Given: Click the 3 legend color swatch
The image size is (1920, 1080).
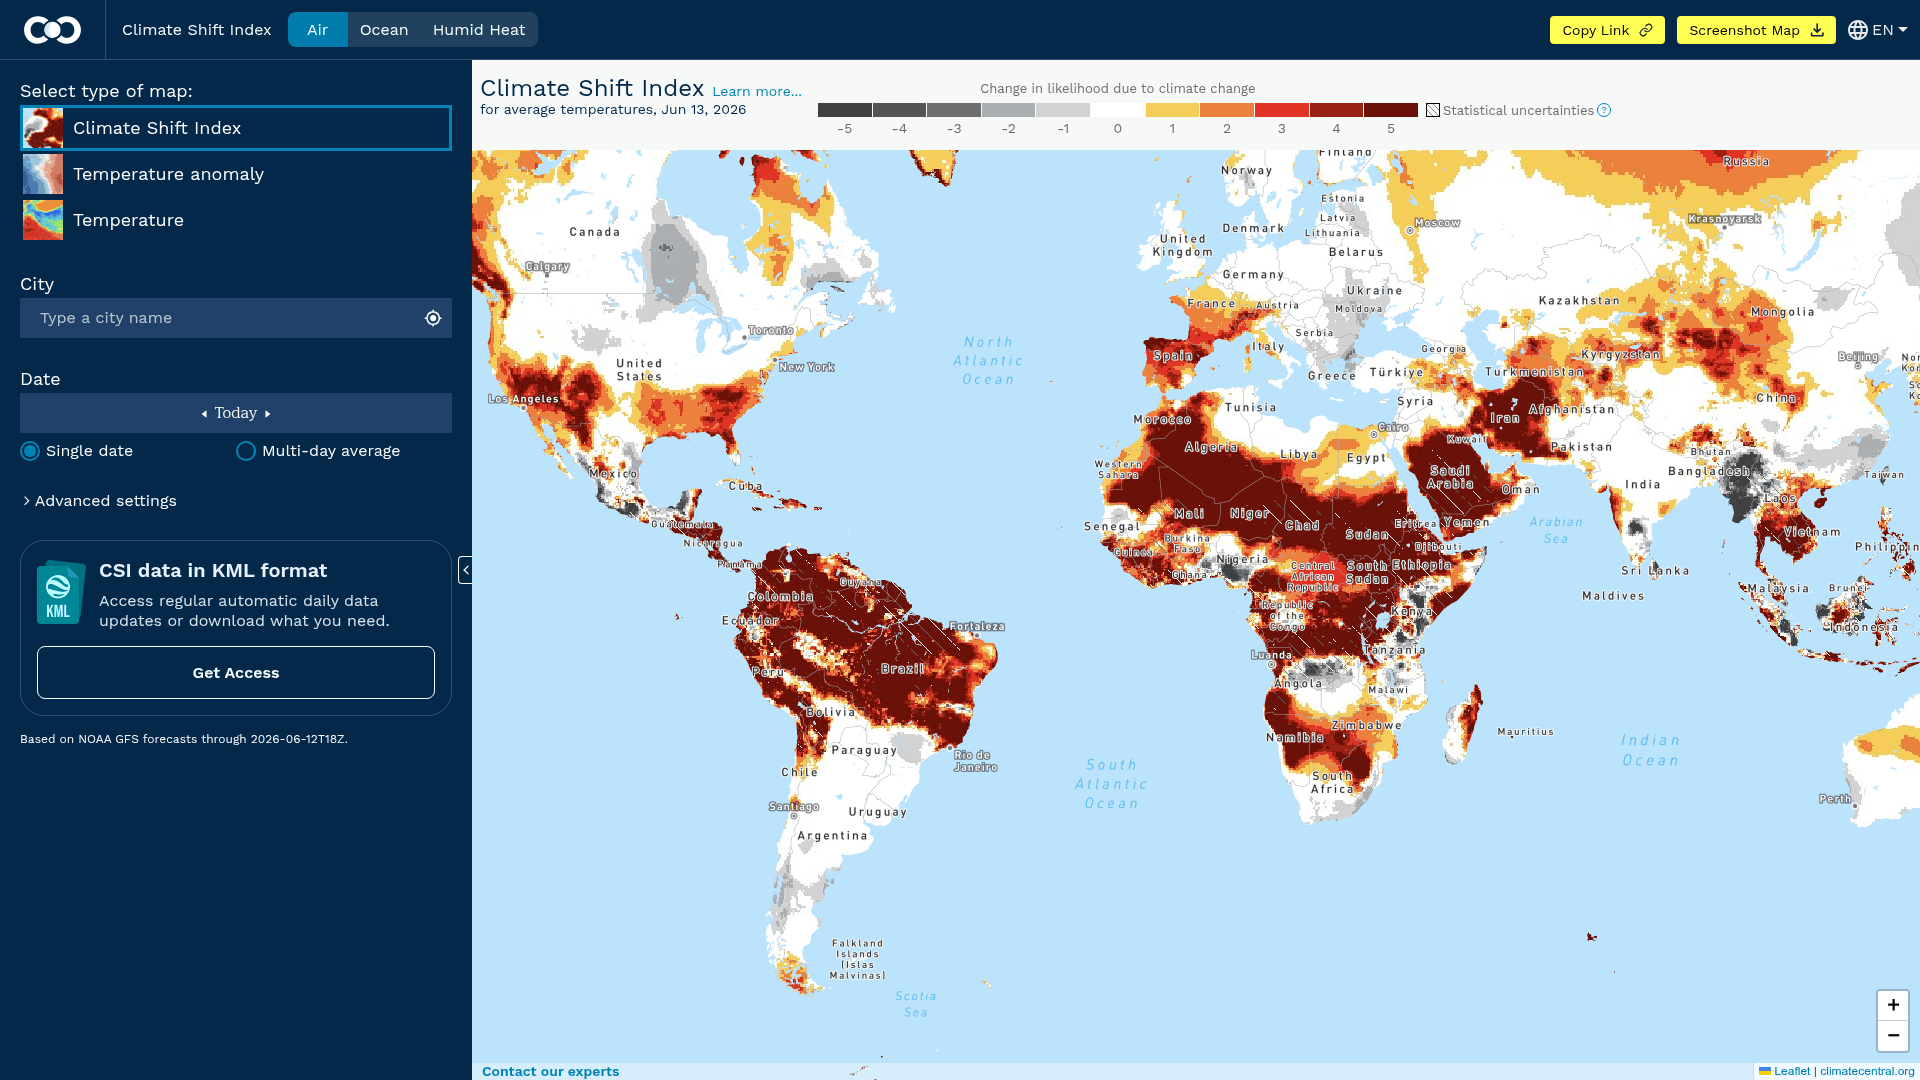Looking at the screenshot, I should pyautogui.click(x=1282, y=110).
